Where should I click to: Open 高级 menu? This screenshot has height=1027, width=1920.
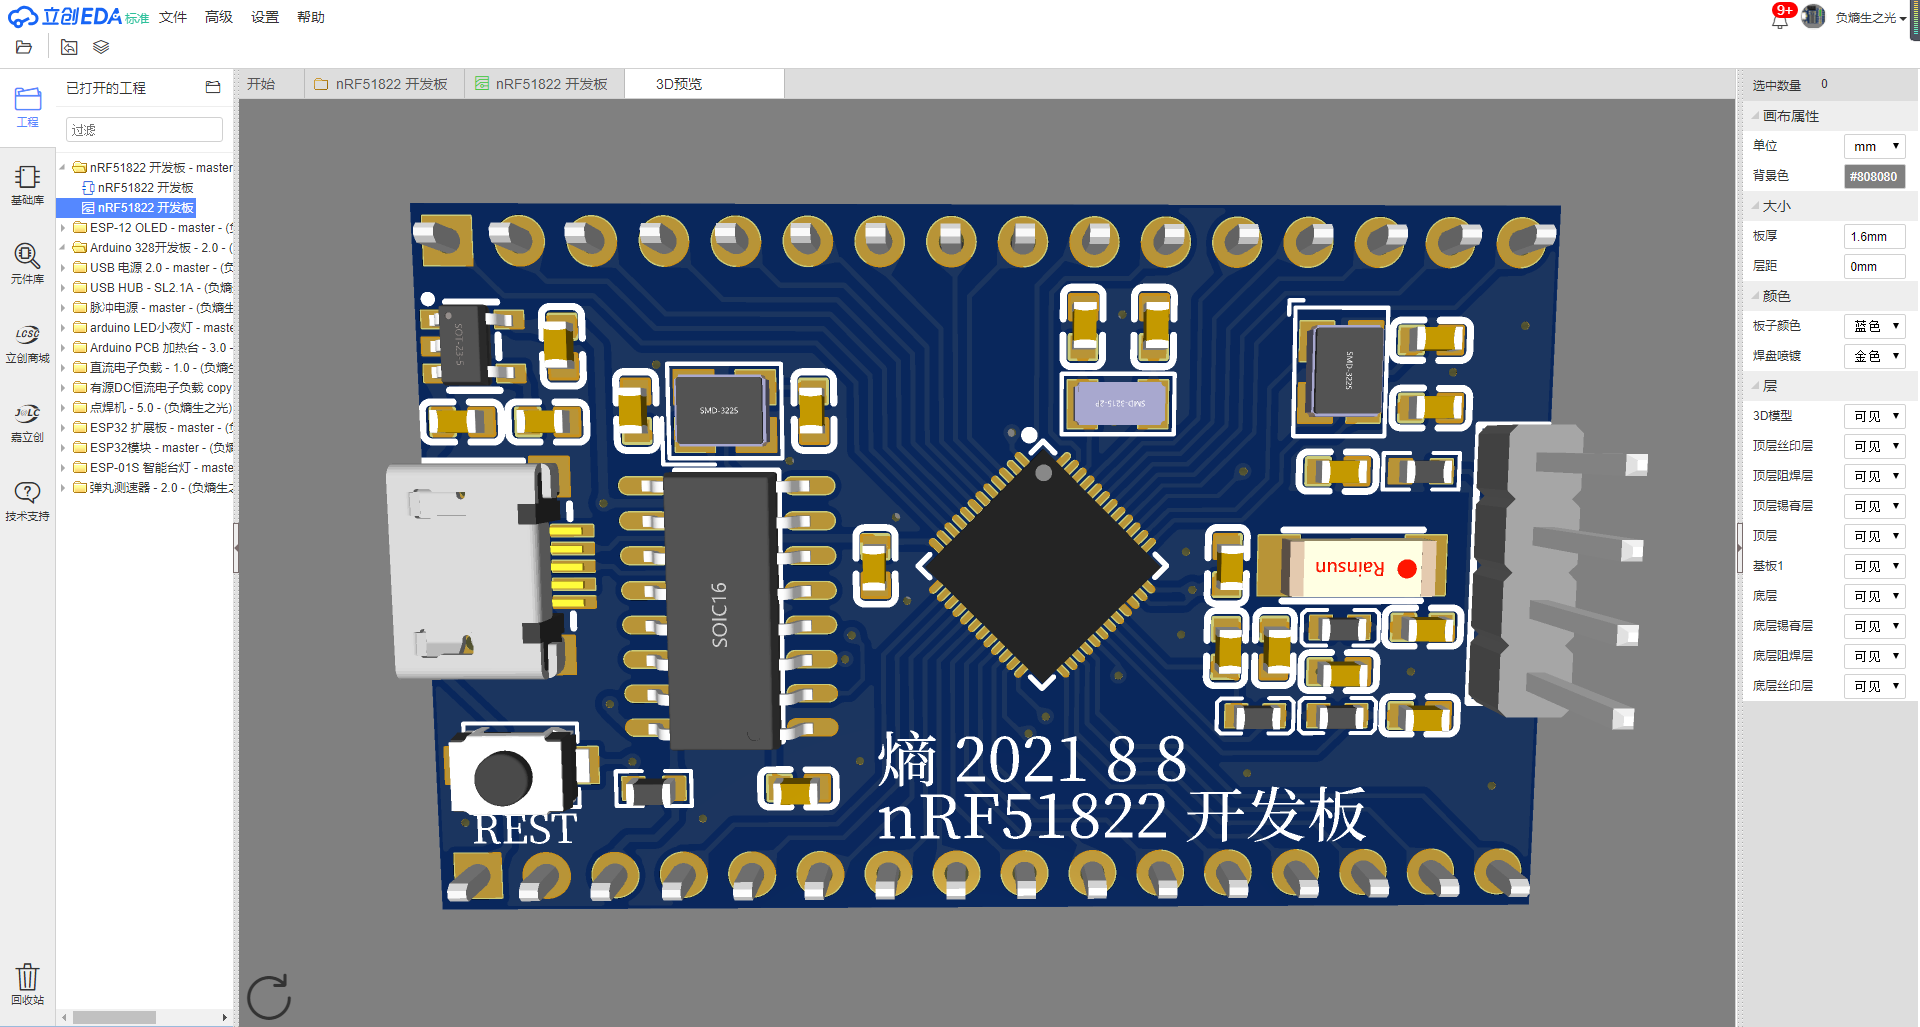(219, 17)
